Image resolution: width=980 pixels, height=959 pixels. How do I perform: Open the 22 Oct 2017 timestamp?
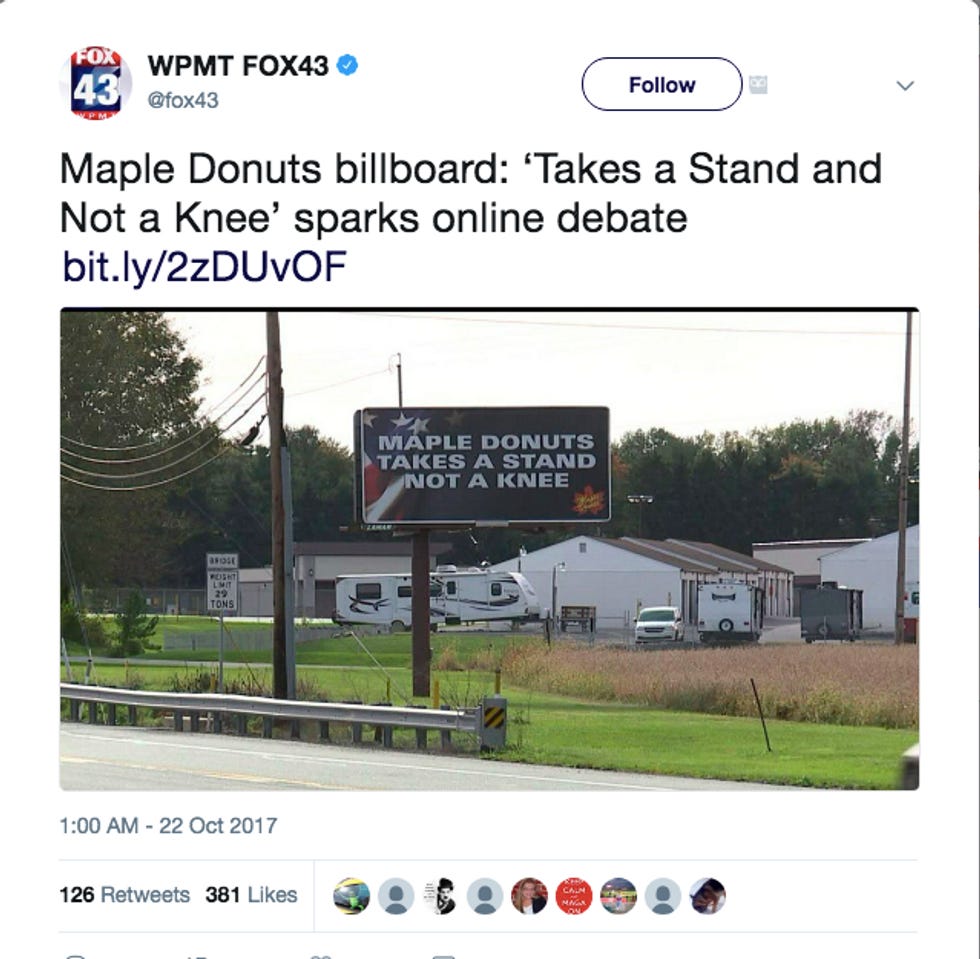[x=168, y=826]
